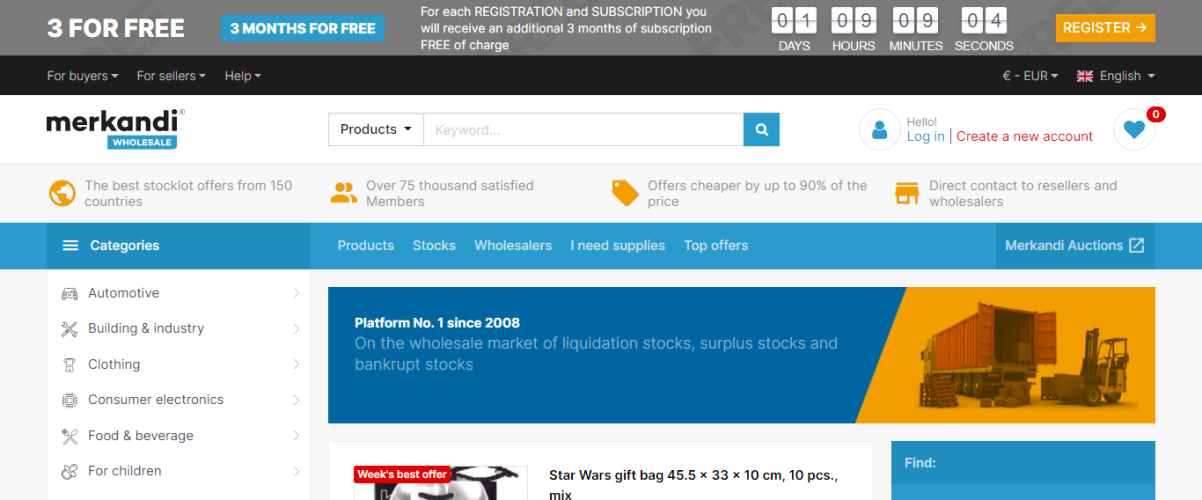Click the orange REGISTER button
The image size is (1202, 500).
[1105, 28]
